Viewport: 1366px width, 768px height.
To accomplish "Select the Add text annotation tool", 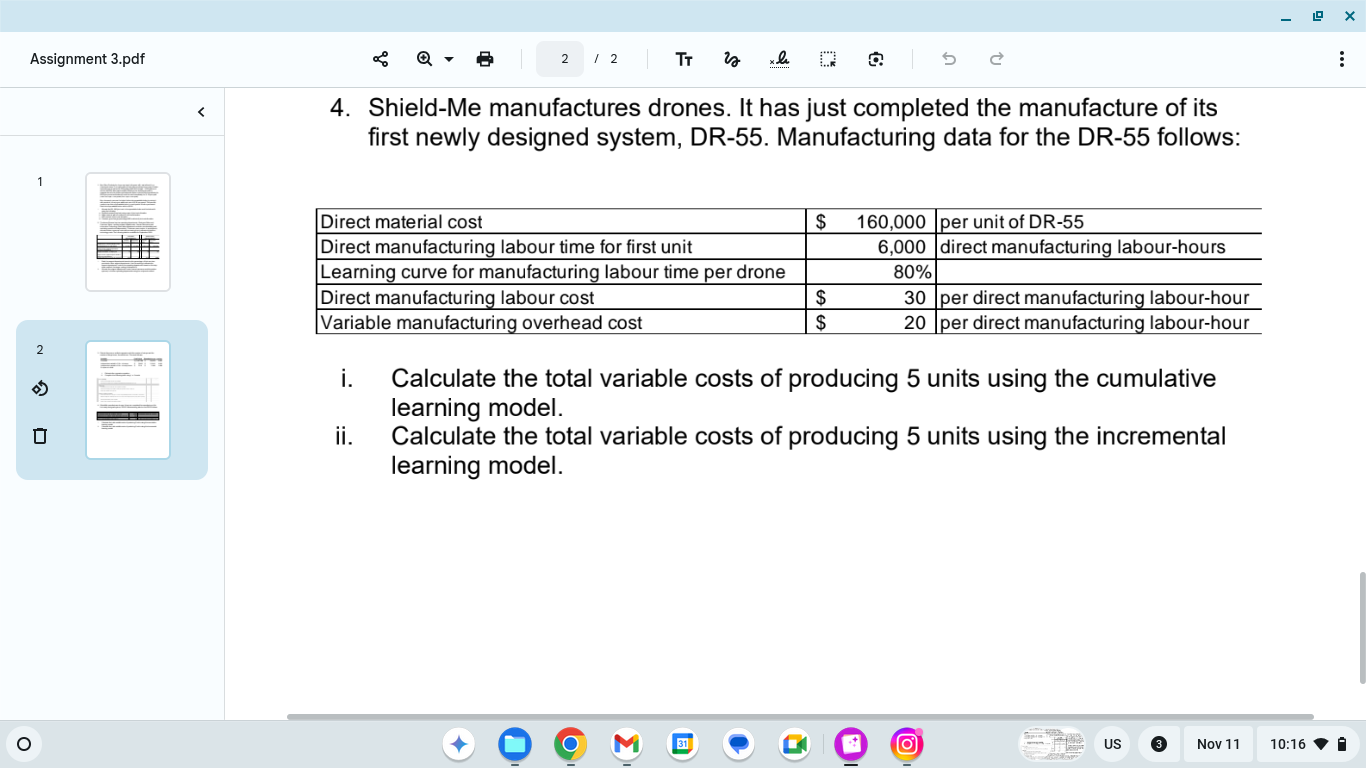I will tap(684, 59).
